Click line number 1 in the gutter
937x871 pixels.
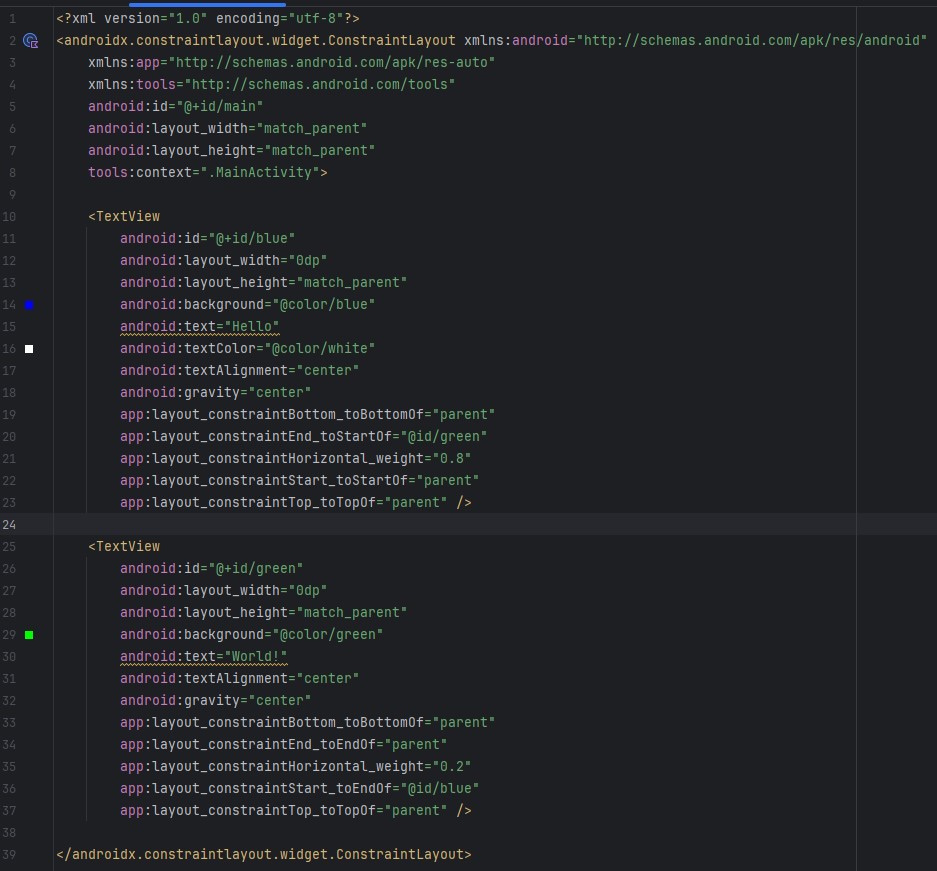[x=12, y=19]
